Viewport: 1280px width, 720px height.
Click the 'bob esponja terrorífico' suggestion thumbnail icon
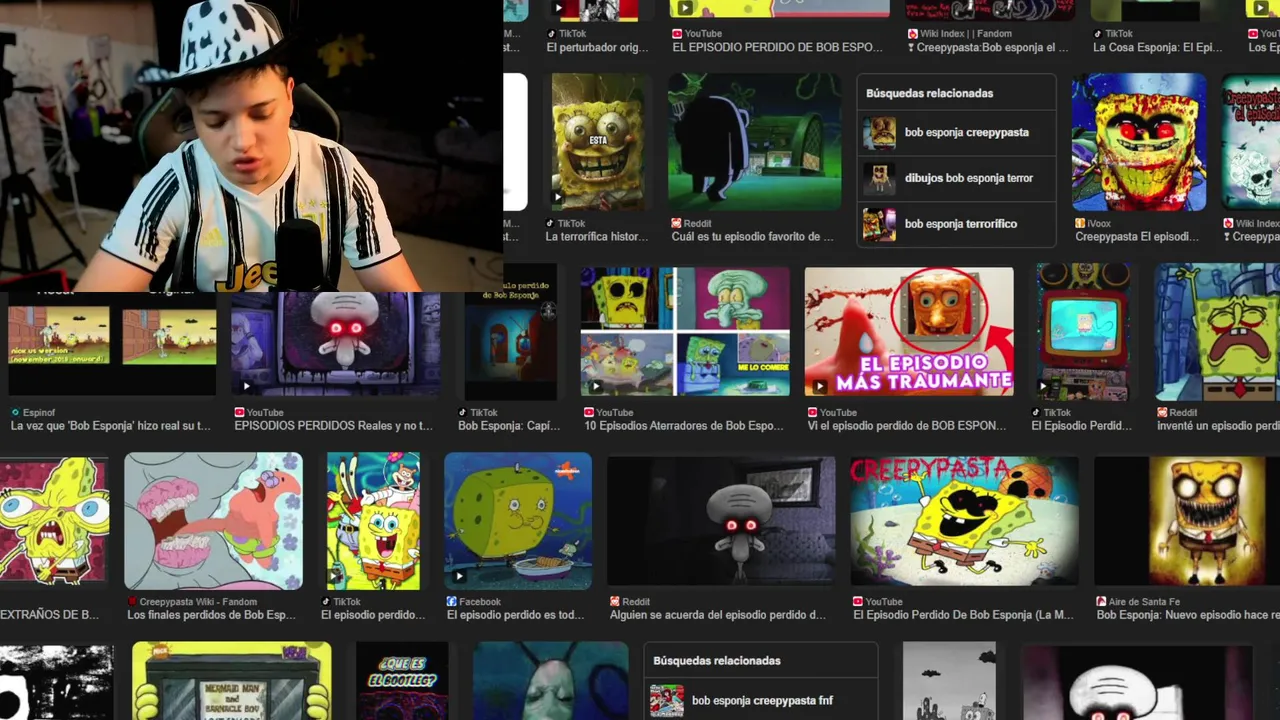(x=880, y=224)
